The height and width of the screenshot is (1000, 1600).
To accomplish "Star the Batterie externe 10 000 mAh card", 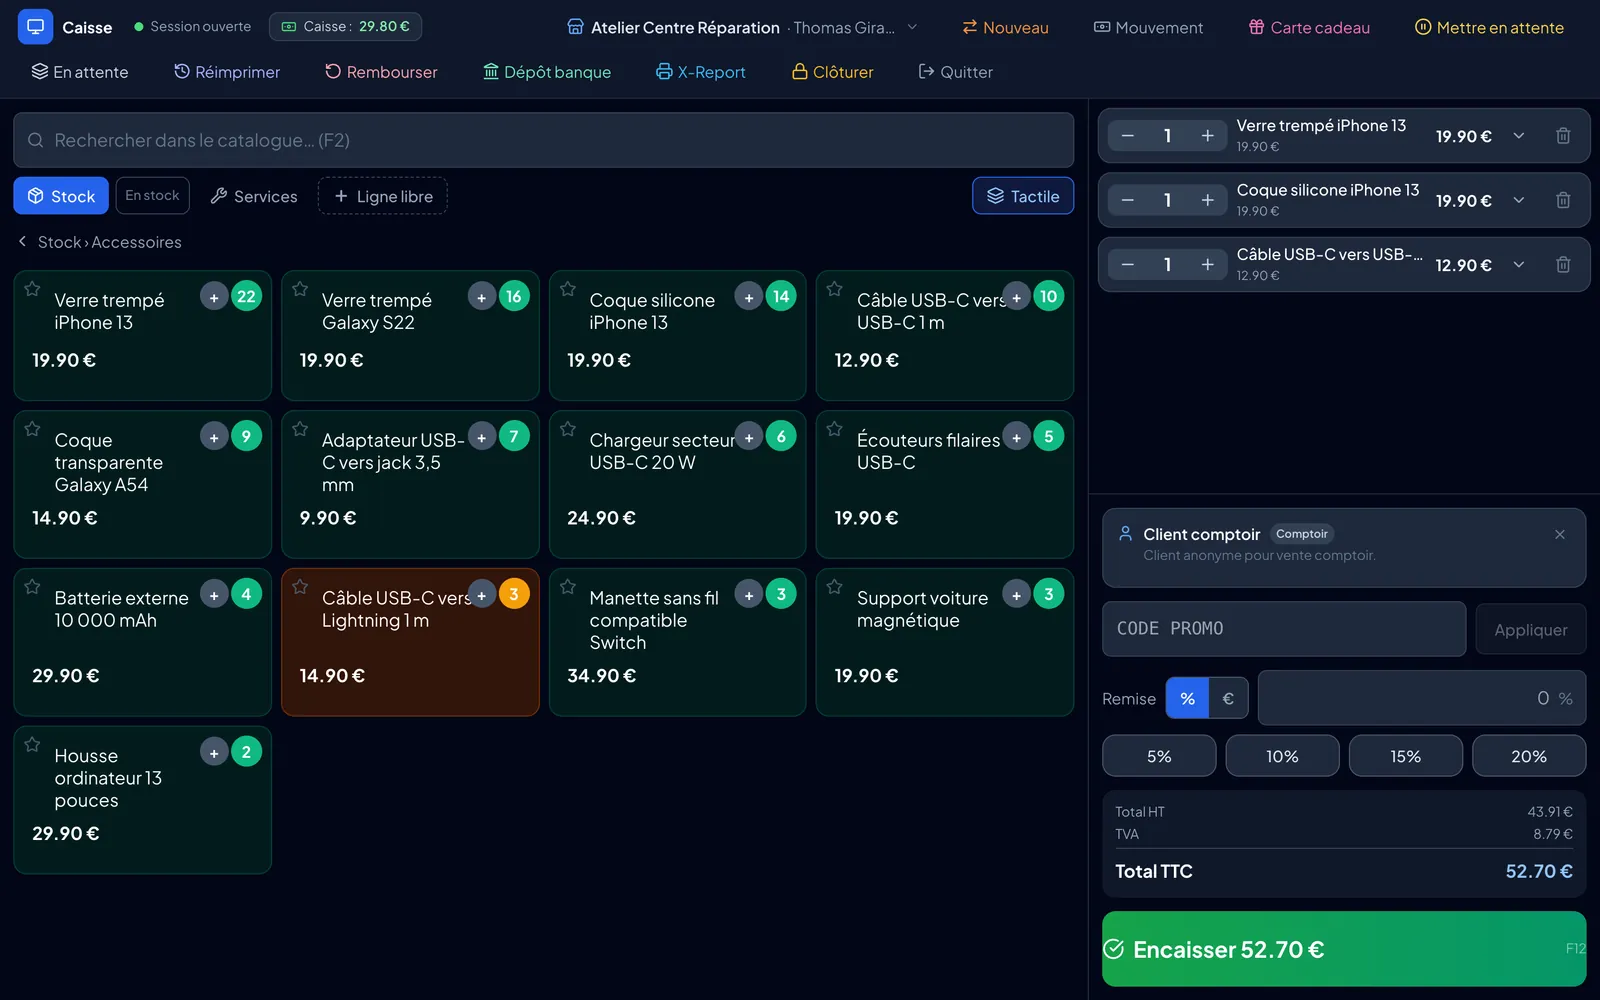I will [x=32, y=587].
